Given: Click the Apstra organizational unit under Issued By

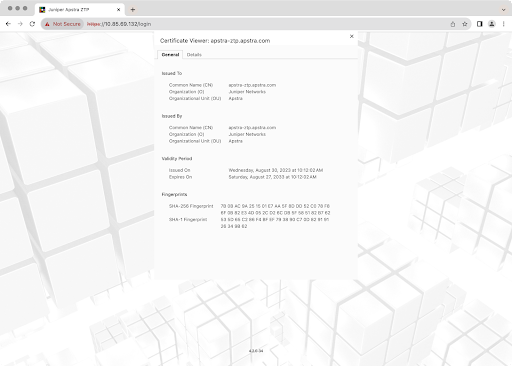Looking at the screenshot, I should pos(235,141).
